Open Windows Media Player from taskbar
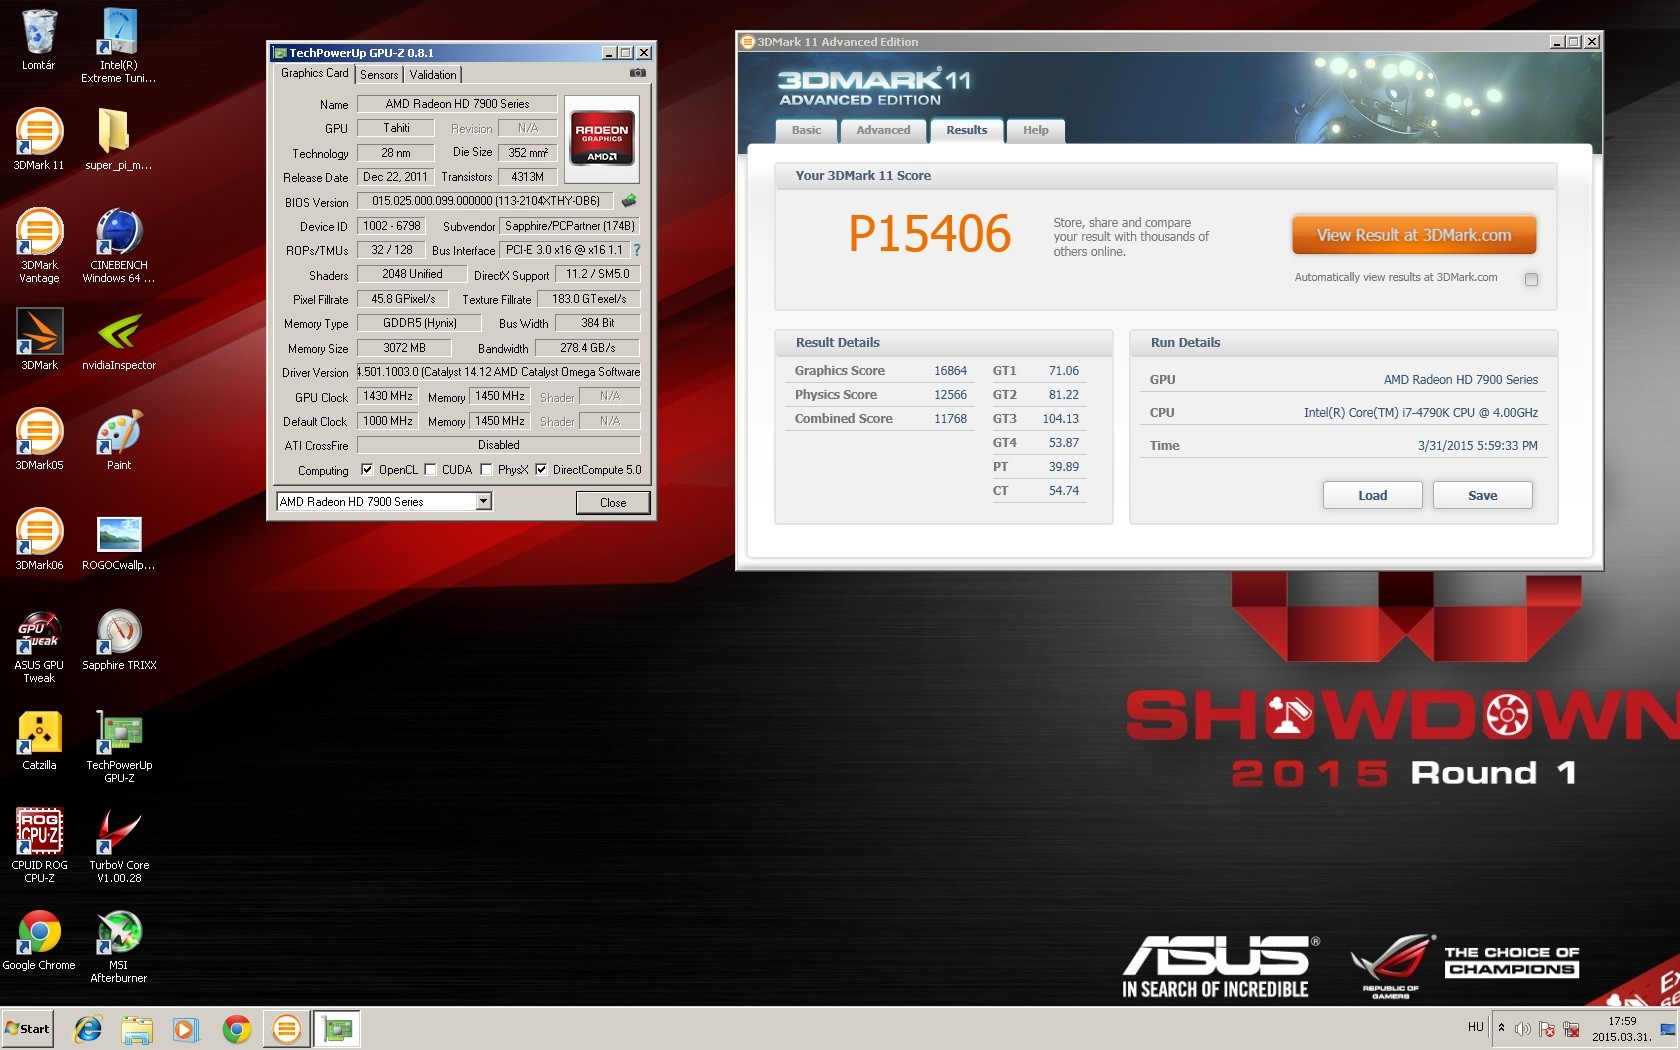This screenshot has height=1050, width=1680. pos(186,1028)
